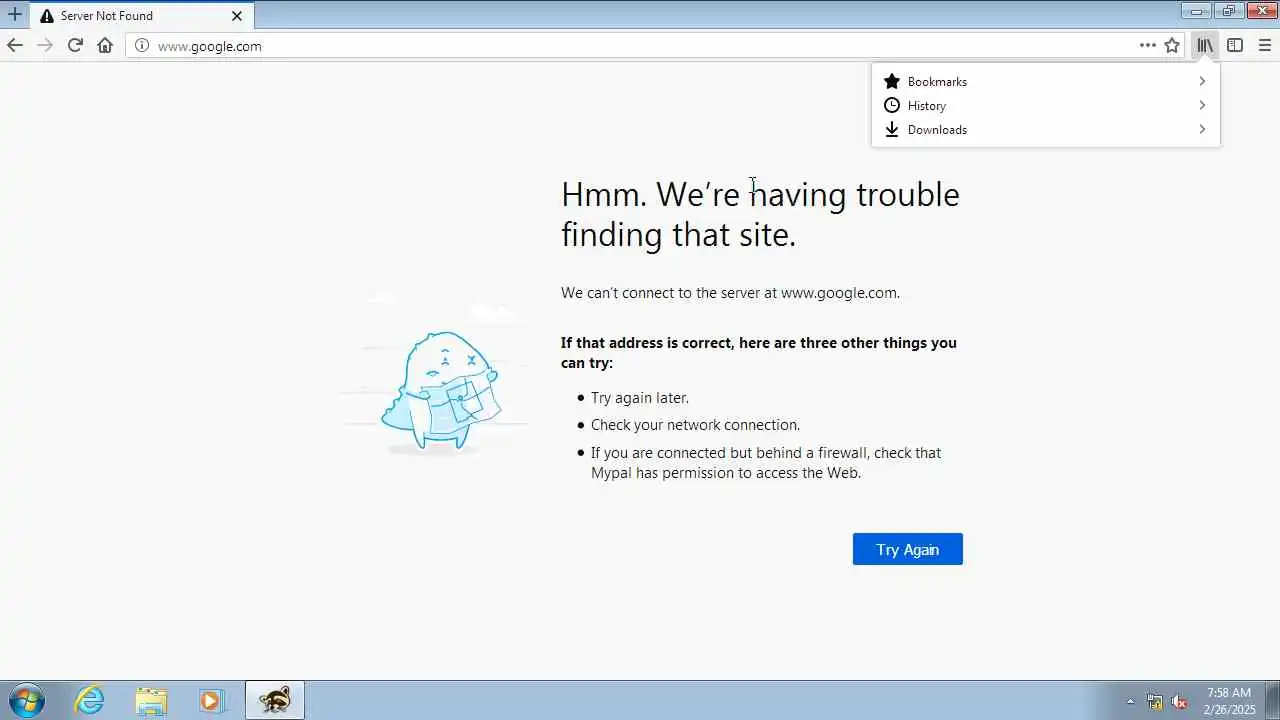Click 'Check your network connection.' text

click(695, 425)
